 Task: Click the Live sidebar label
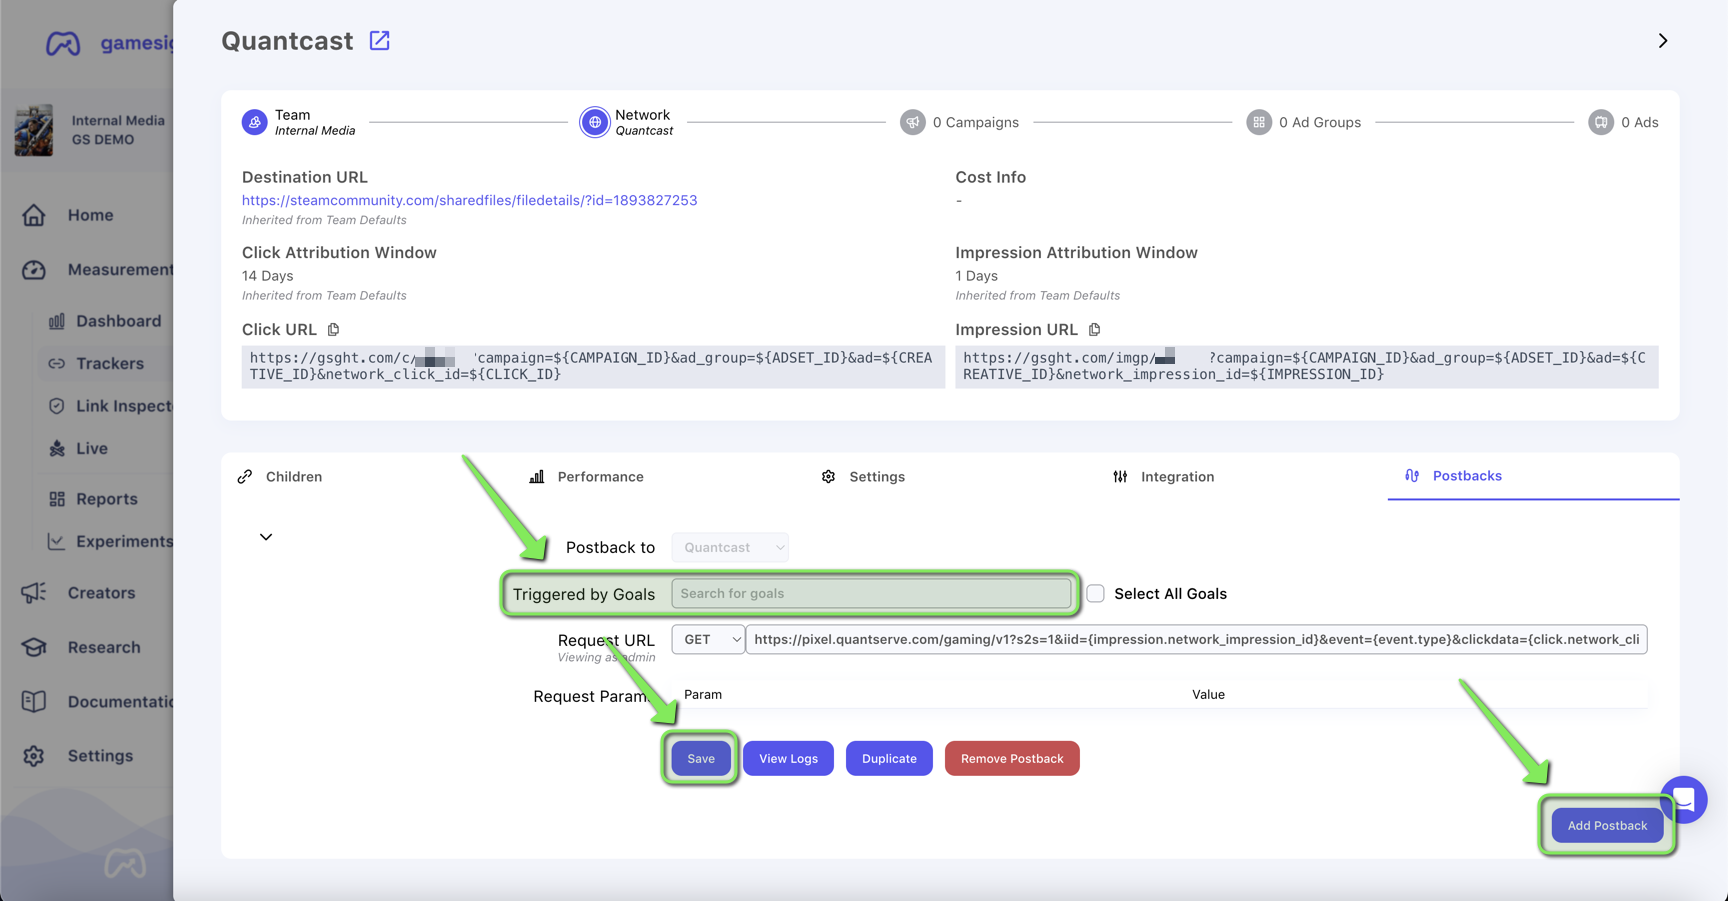[x=92, y=449]
